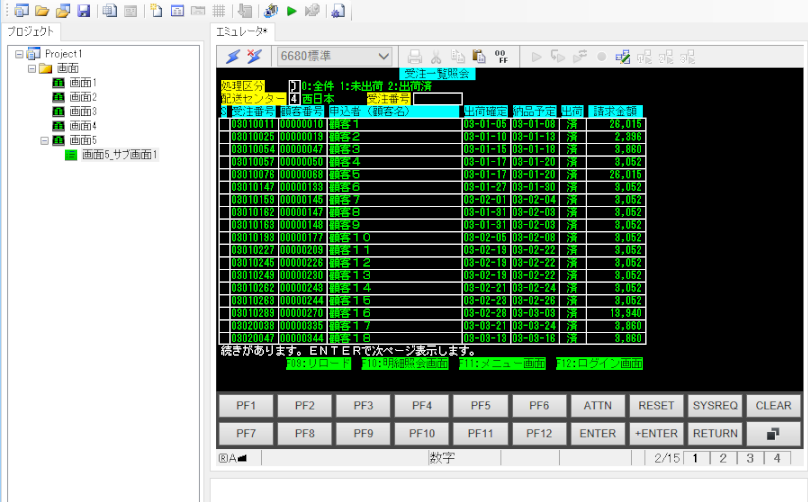Click the repeat-play macro icon
This screenshot has width=808, height=502.
click(x=580, y=57)
